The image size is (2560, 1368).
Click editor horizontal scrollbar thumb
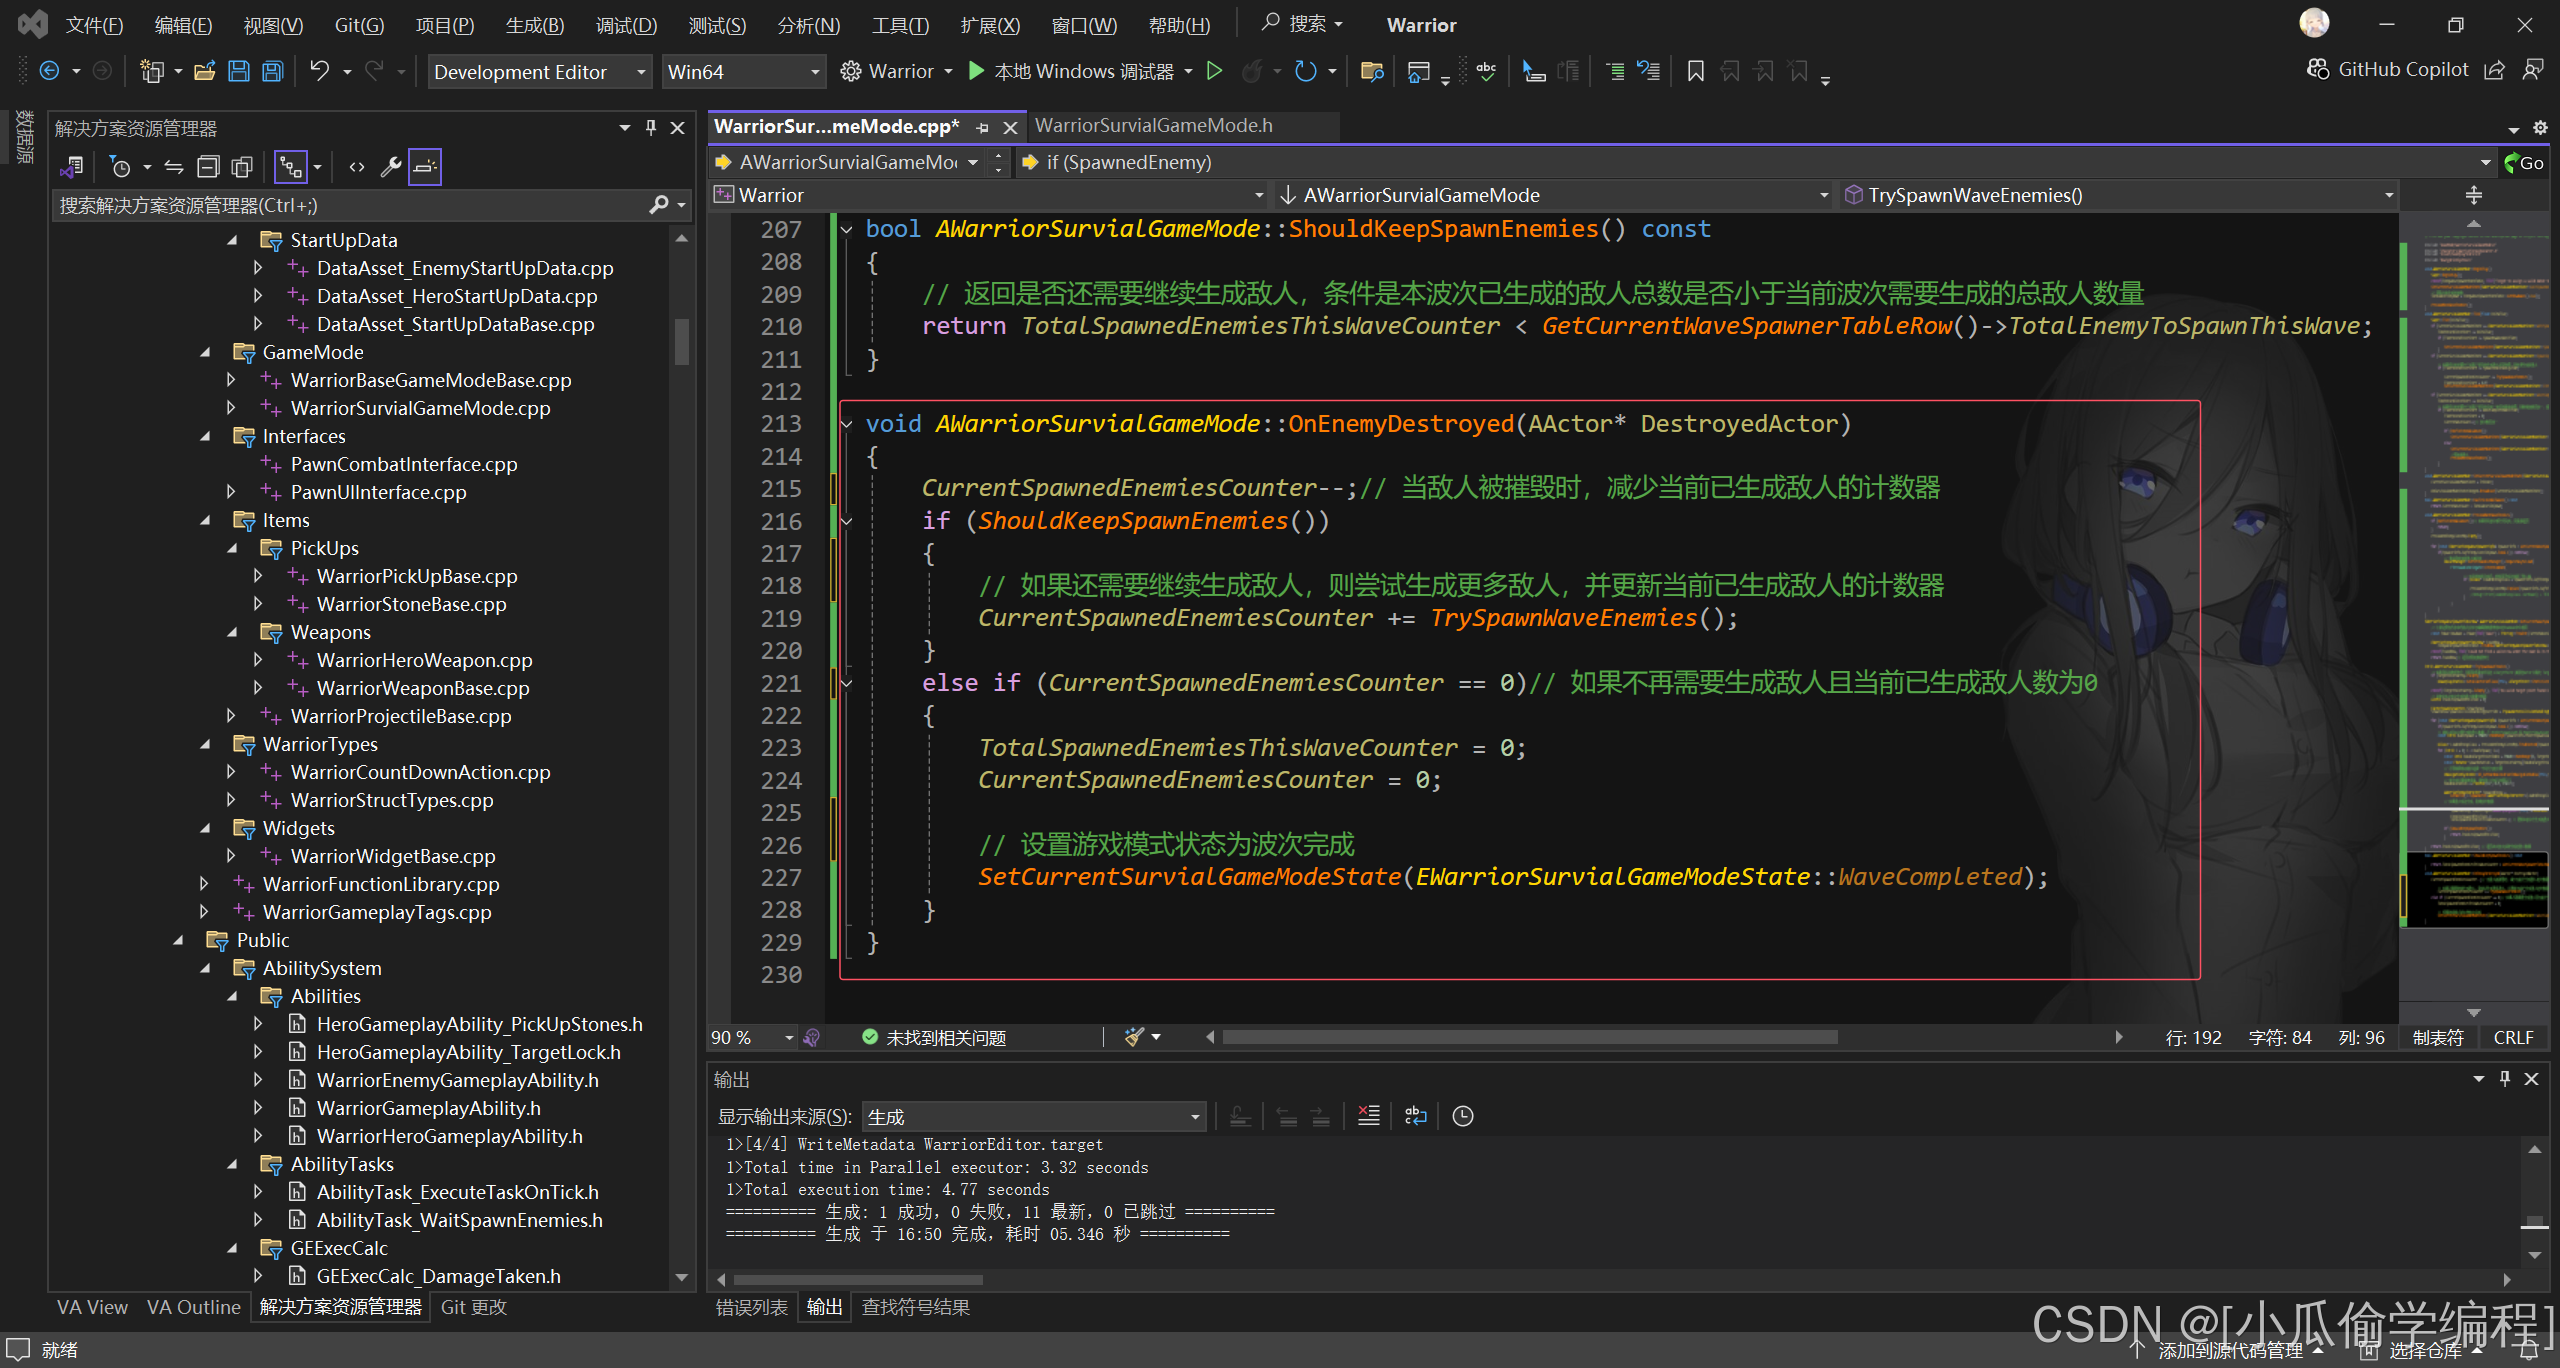pos(1530,1037)
